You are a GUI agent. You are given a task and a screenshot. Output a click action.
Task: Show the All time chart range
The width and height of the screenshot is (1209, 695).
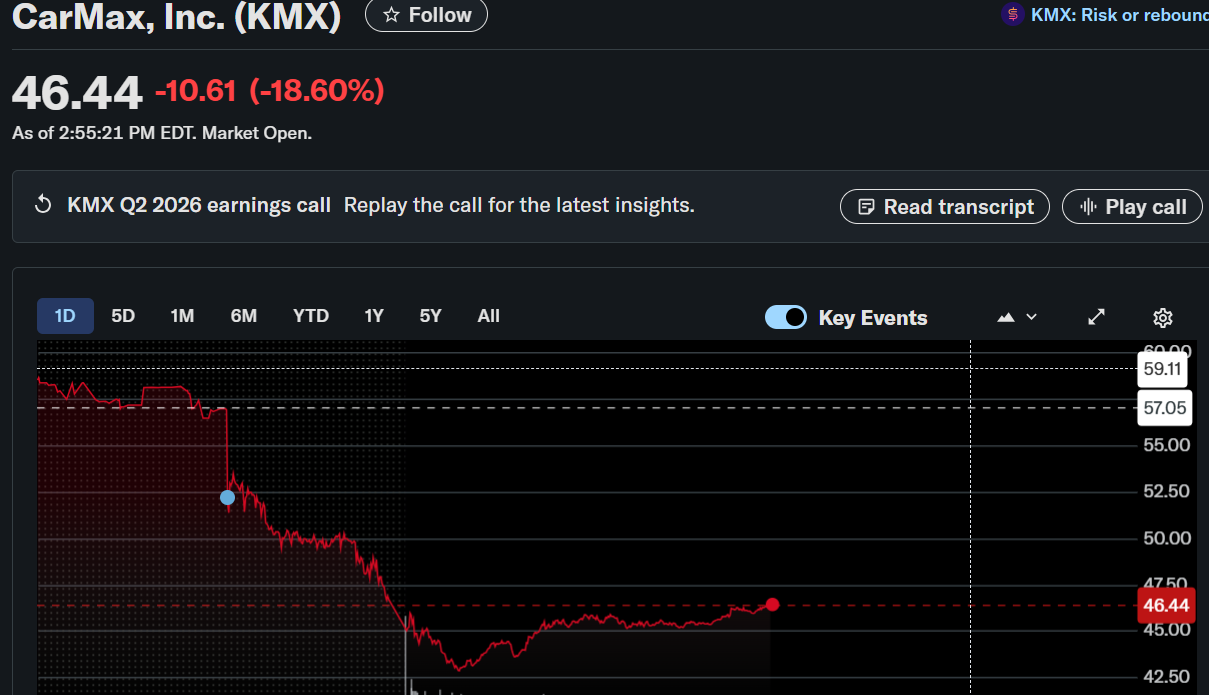[489, 316]
